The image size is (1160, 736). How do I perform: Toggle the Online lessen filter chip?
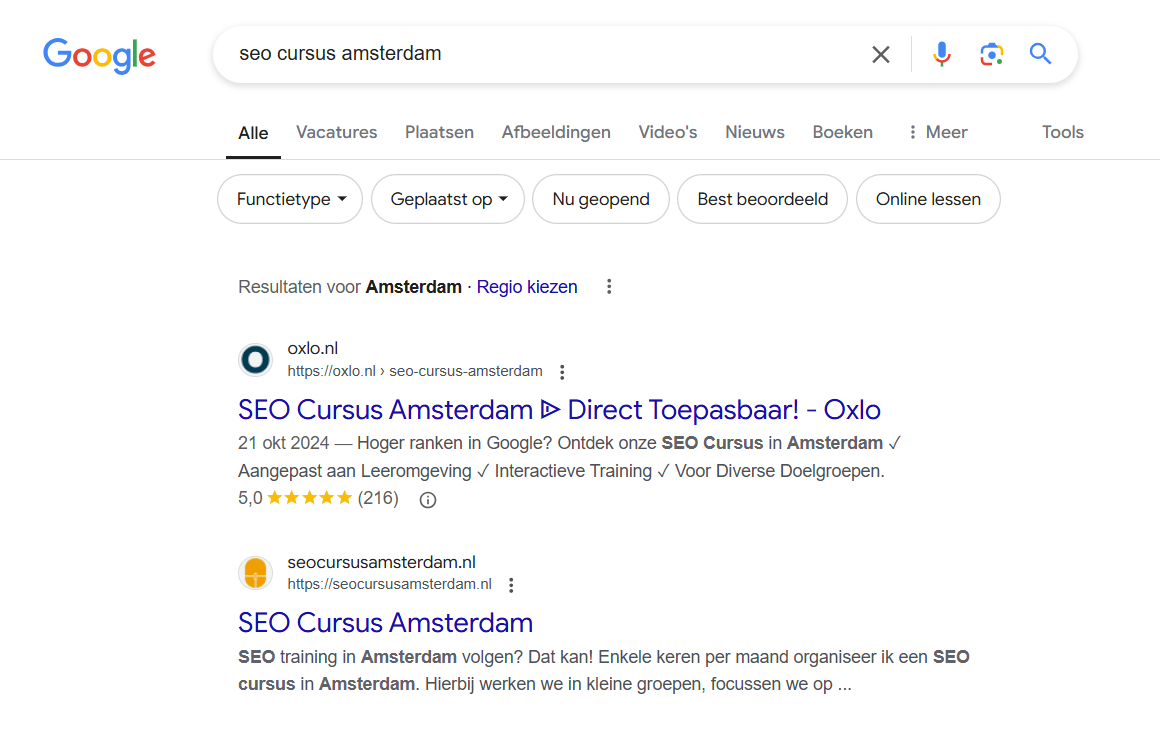(928, 199)
